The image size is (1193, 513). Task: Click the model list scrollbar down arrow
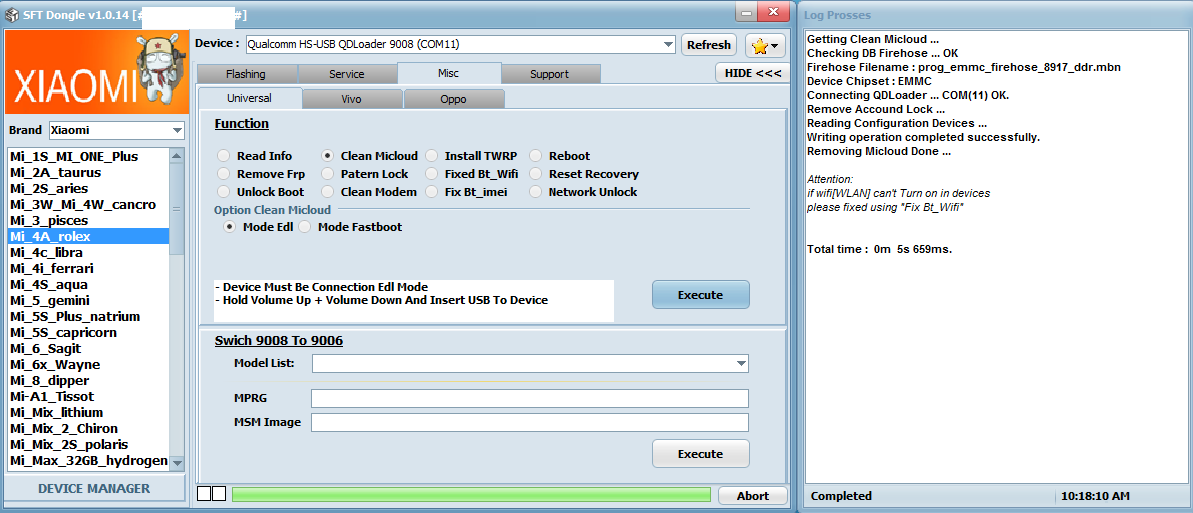pos(177,462)
